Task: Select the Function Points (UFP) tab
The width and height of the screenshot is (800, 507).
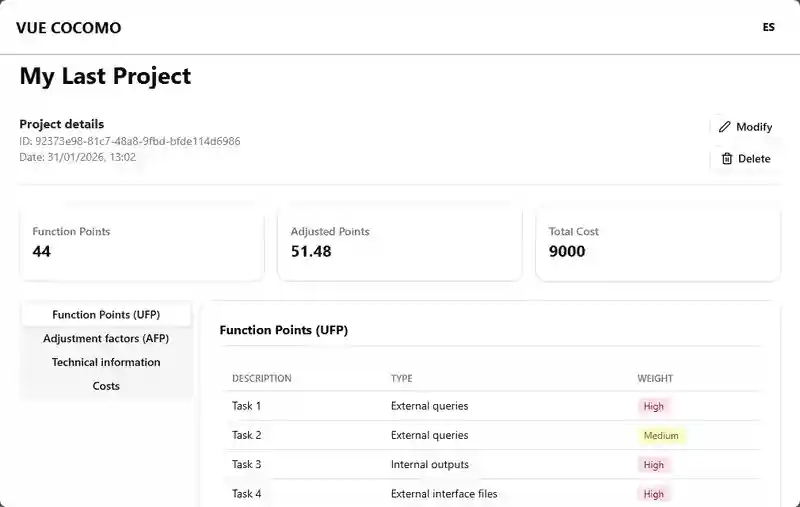Action: (x=106, y=315)
